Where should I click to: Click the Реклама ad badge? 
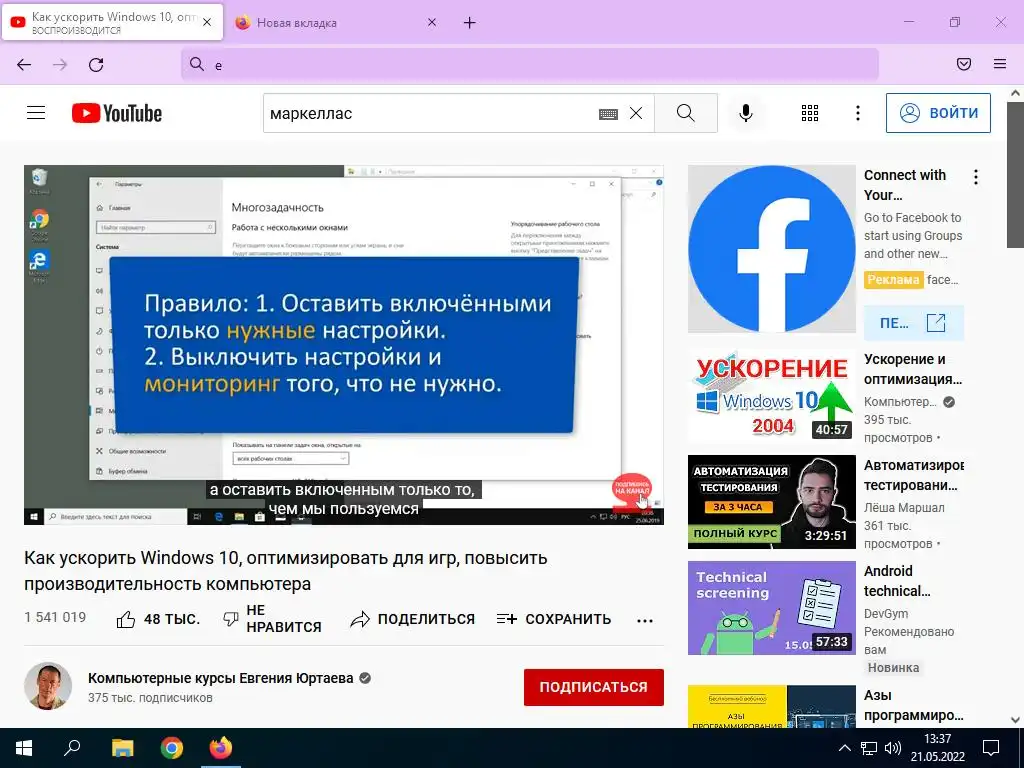[893, 280]
